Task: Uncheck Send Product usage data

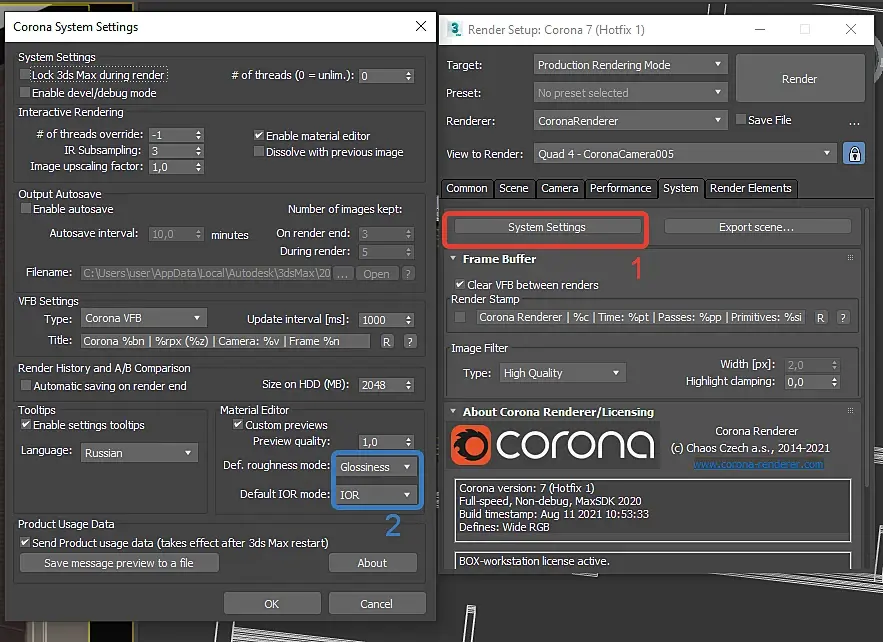Action: point(24,542)
